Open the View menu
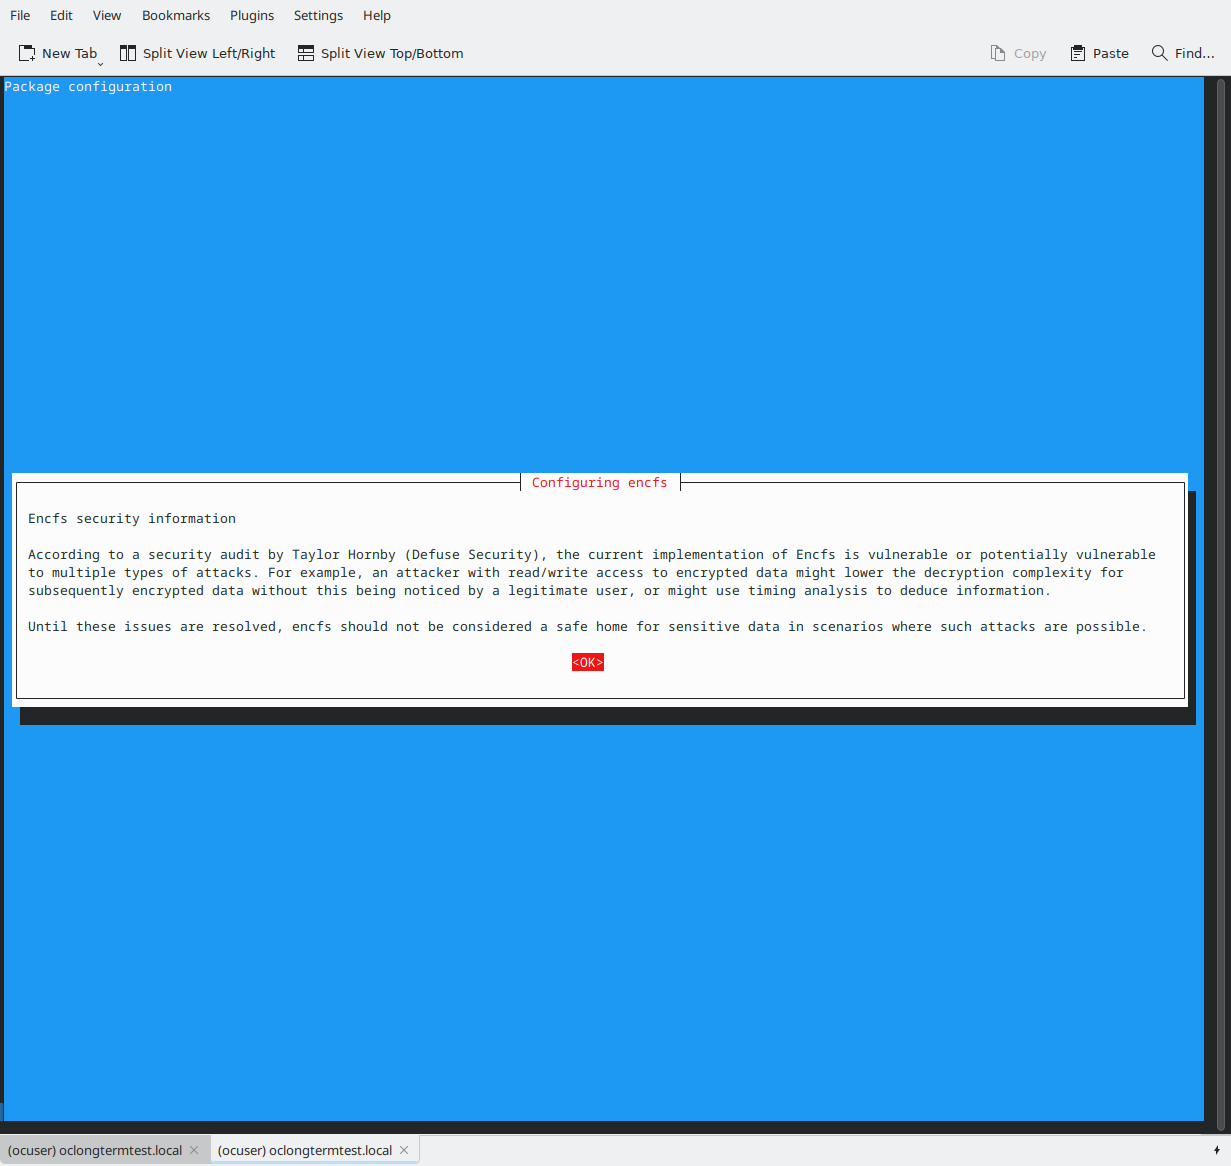Screen dimensions: 1231x1166 click(x=107, y=15)
